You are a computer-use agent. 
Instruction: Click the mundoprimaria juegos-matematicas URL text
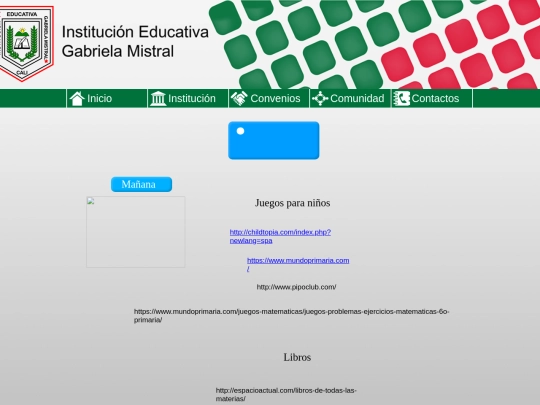[x=291, y=315]
